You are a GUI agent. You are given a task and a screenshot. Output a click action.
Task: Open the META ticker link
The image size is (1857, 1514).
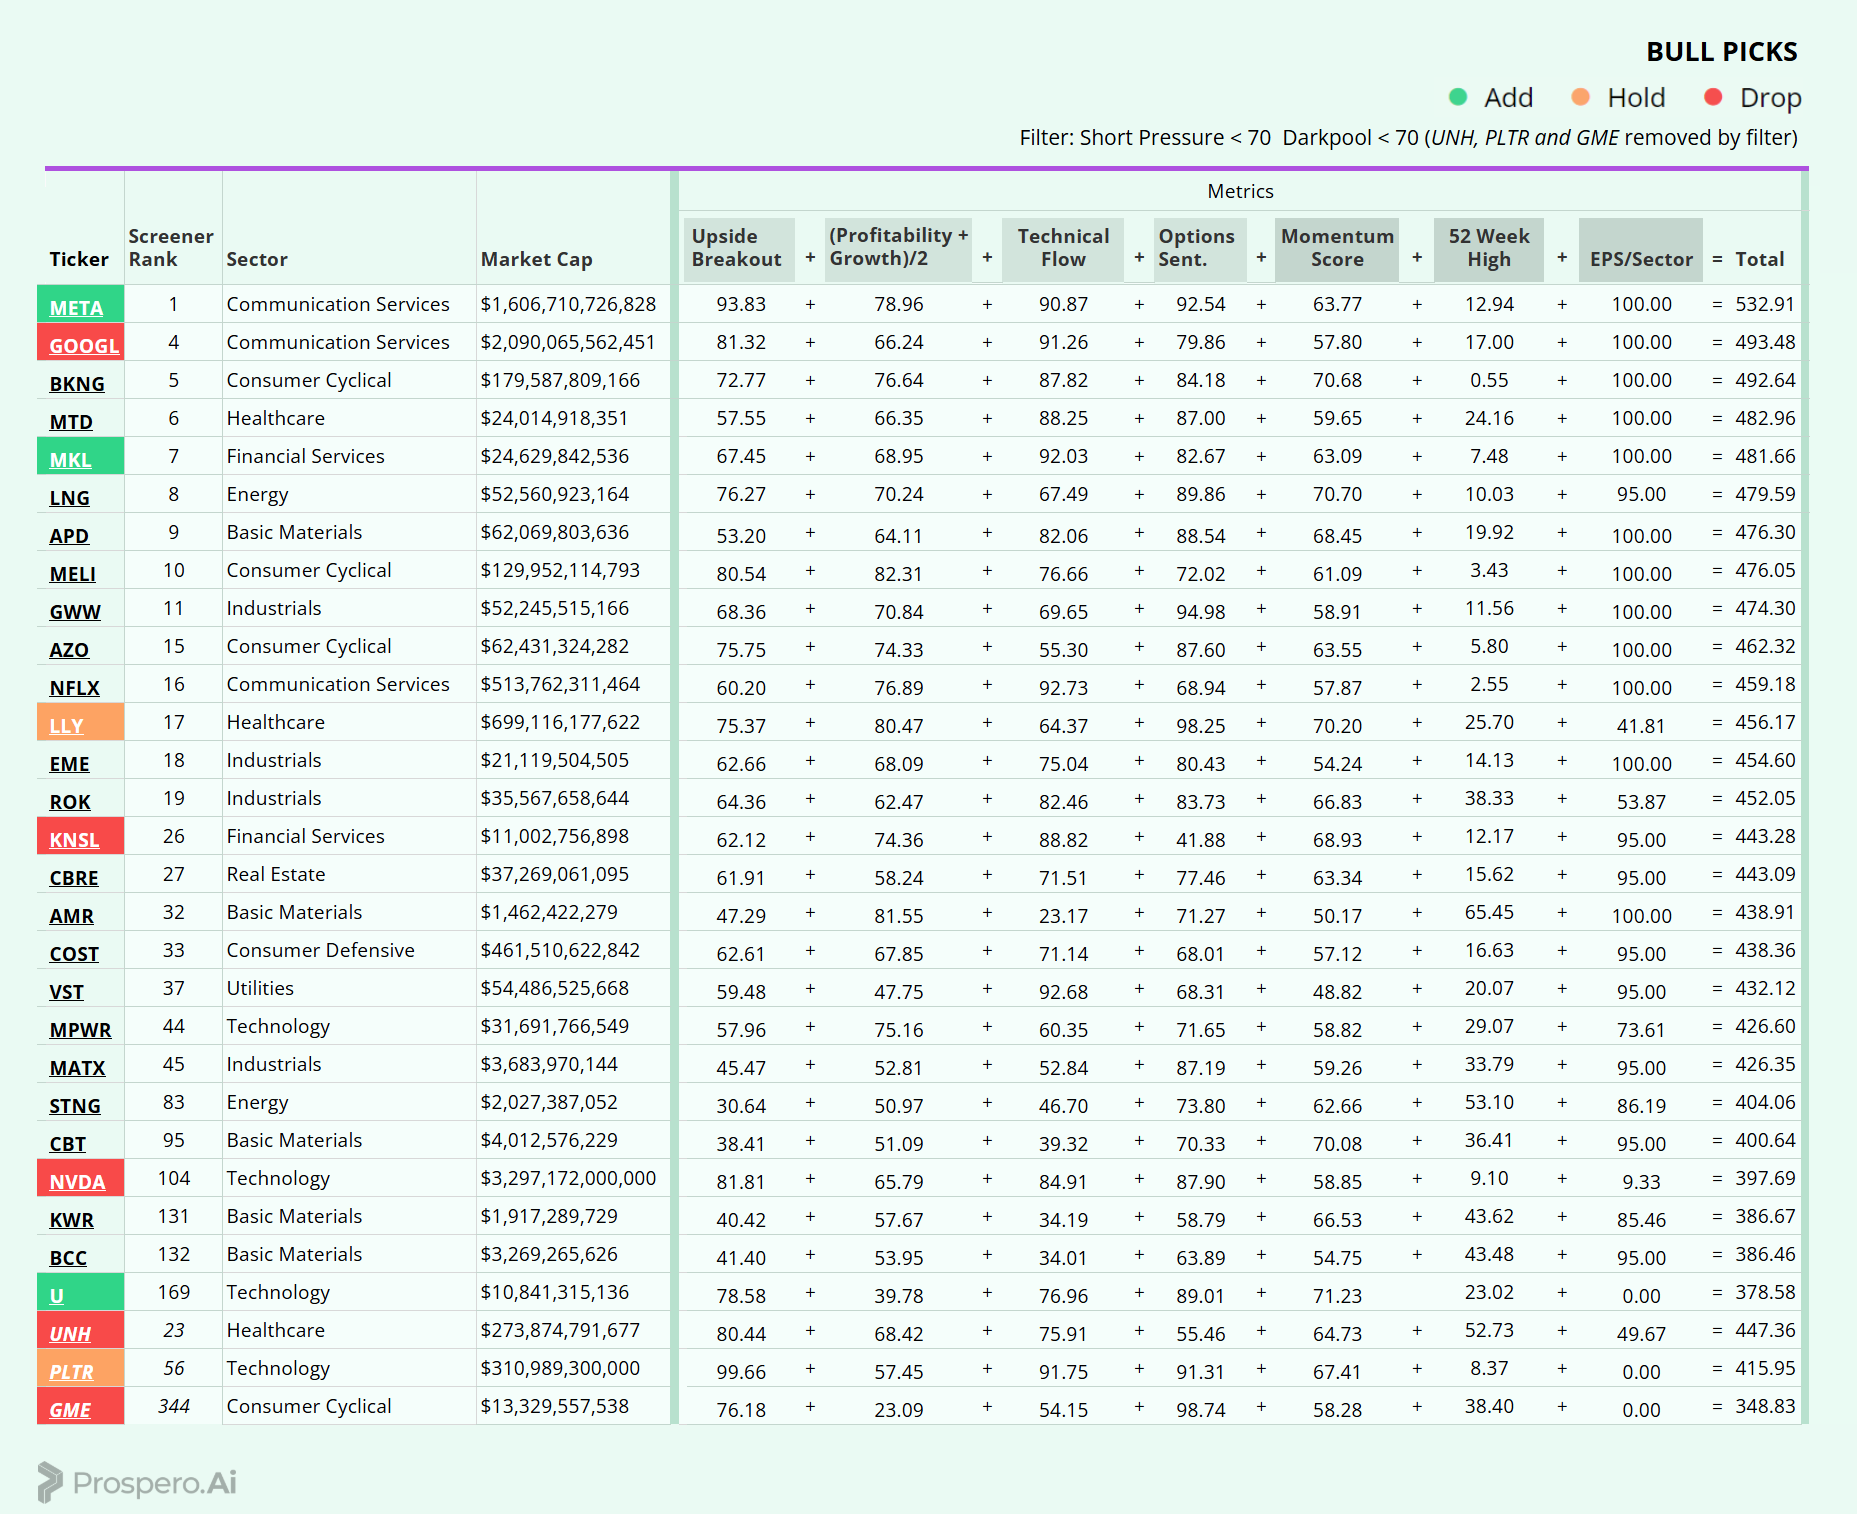[x=76, y=308]
